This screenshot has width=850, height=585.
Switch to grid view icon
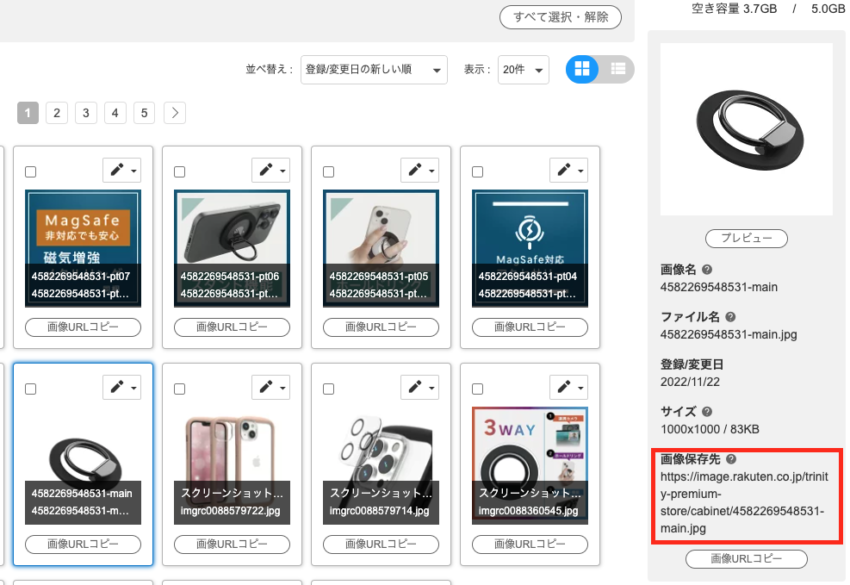pyautogui.click(x=583, y=69)
